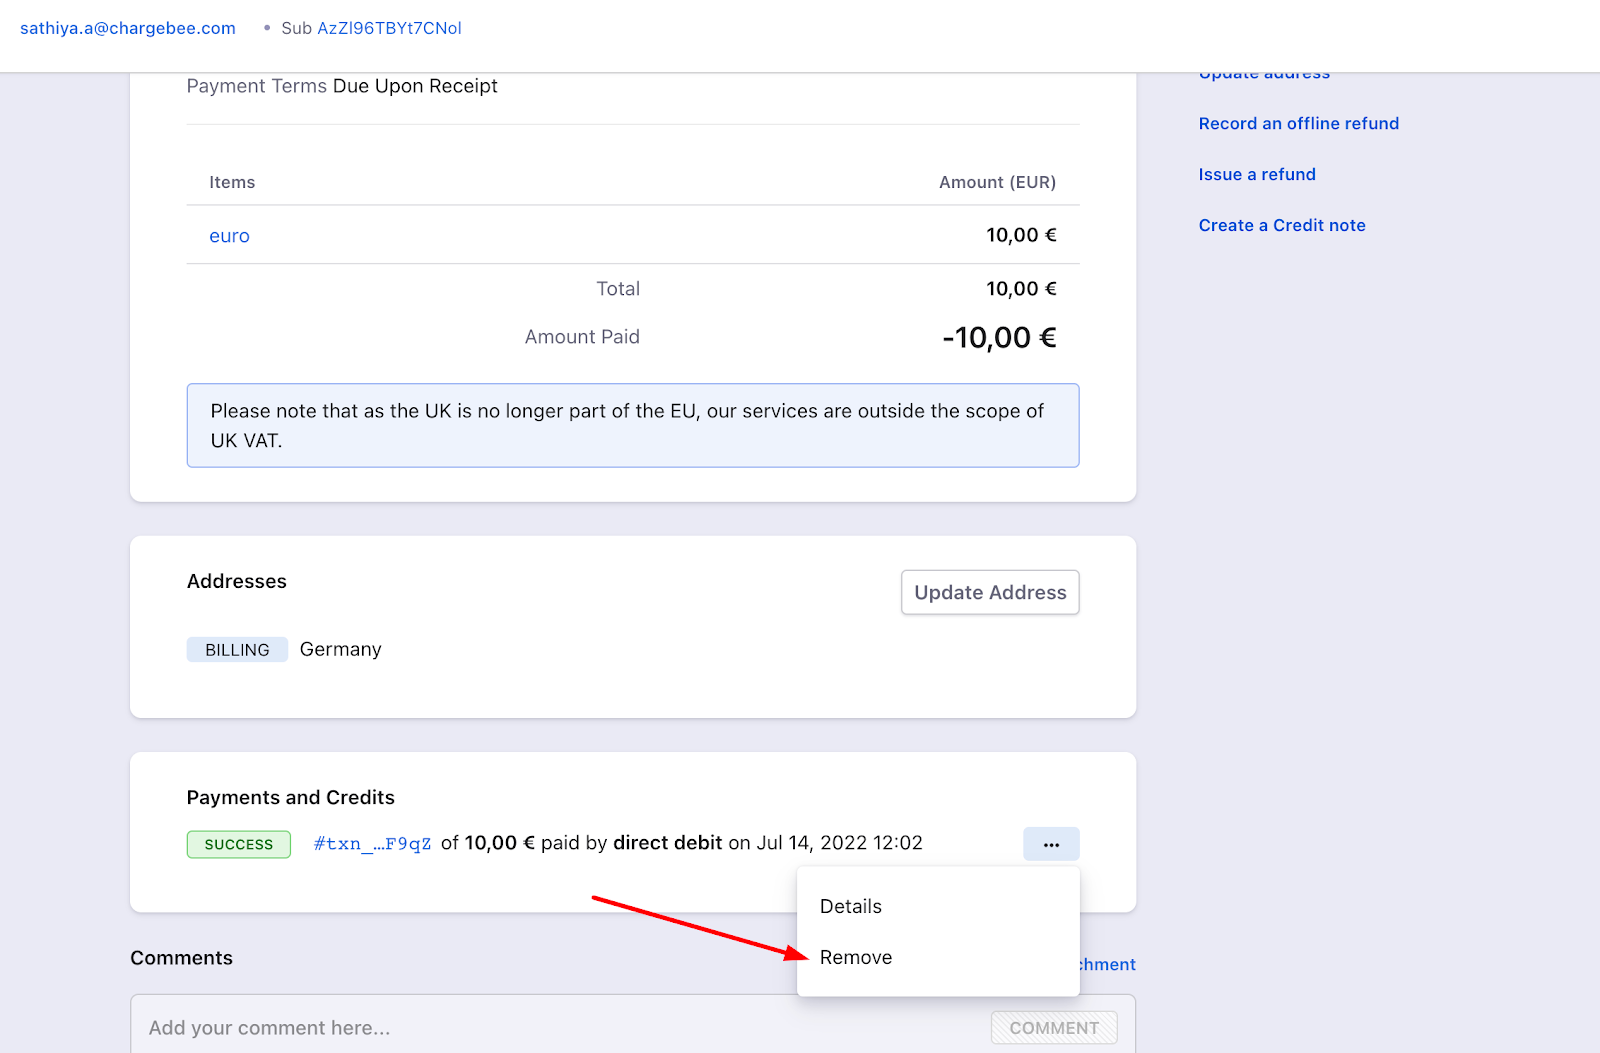Click the UK VAT note box

[x=632, y=425]
